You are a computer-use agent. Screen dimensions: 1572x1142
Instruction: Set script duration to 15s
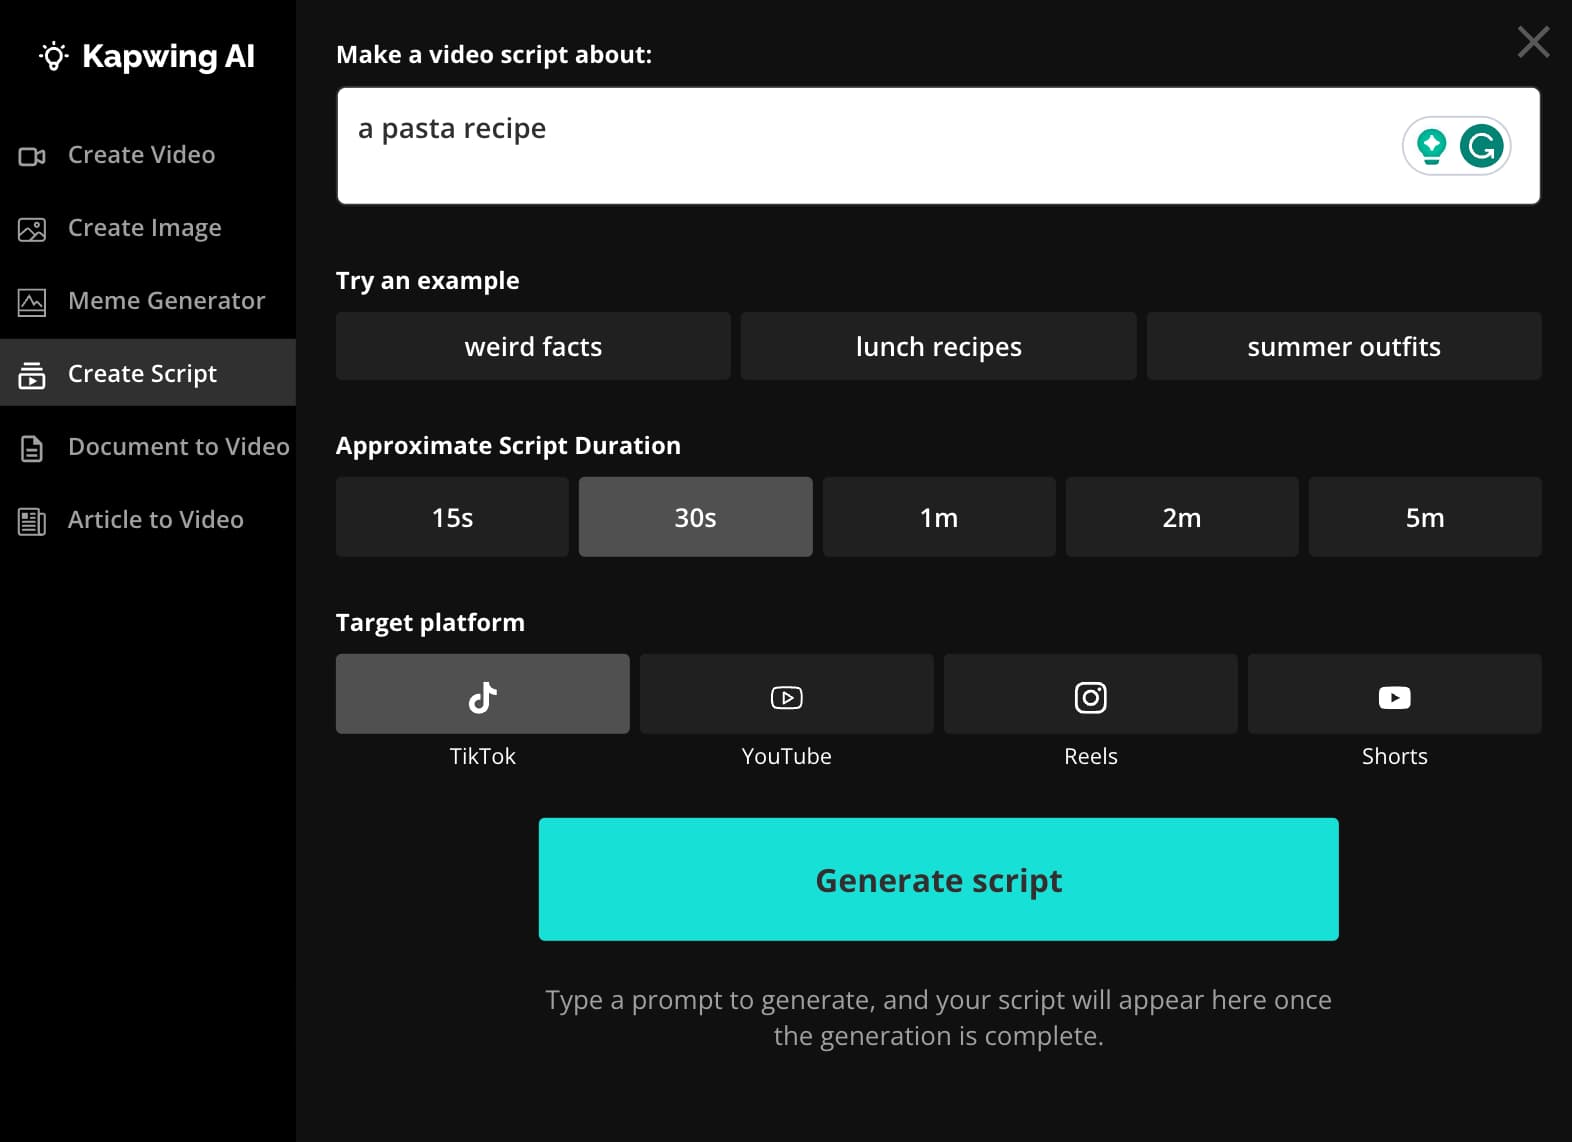(x=452, y=517)
